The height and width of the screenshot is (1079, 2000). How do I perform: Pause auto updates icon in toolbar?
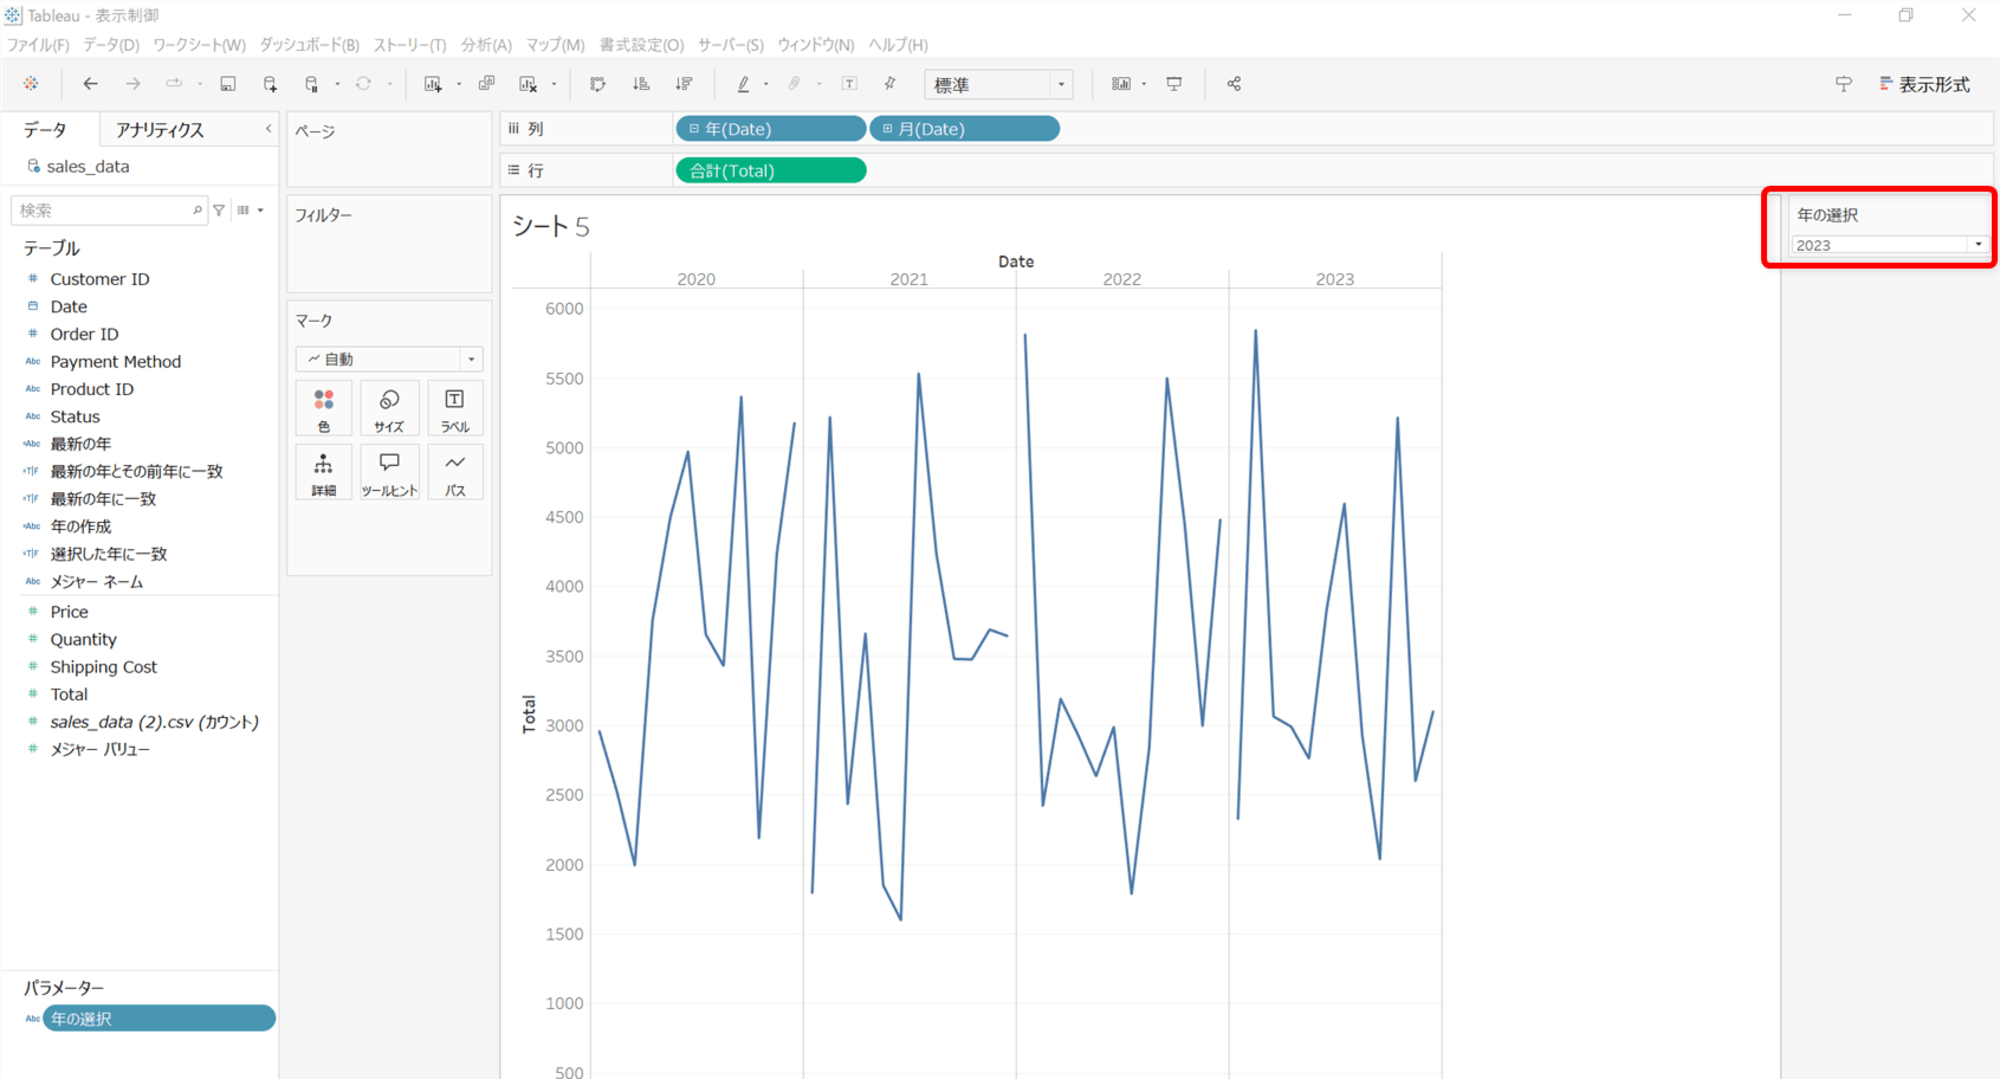312,84
